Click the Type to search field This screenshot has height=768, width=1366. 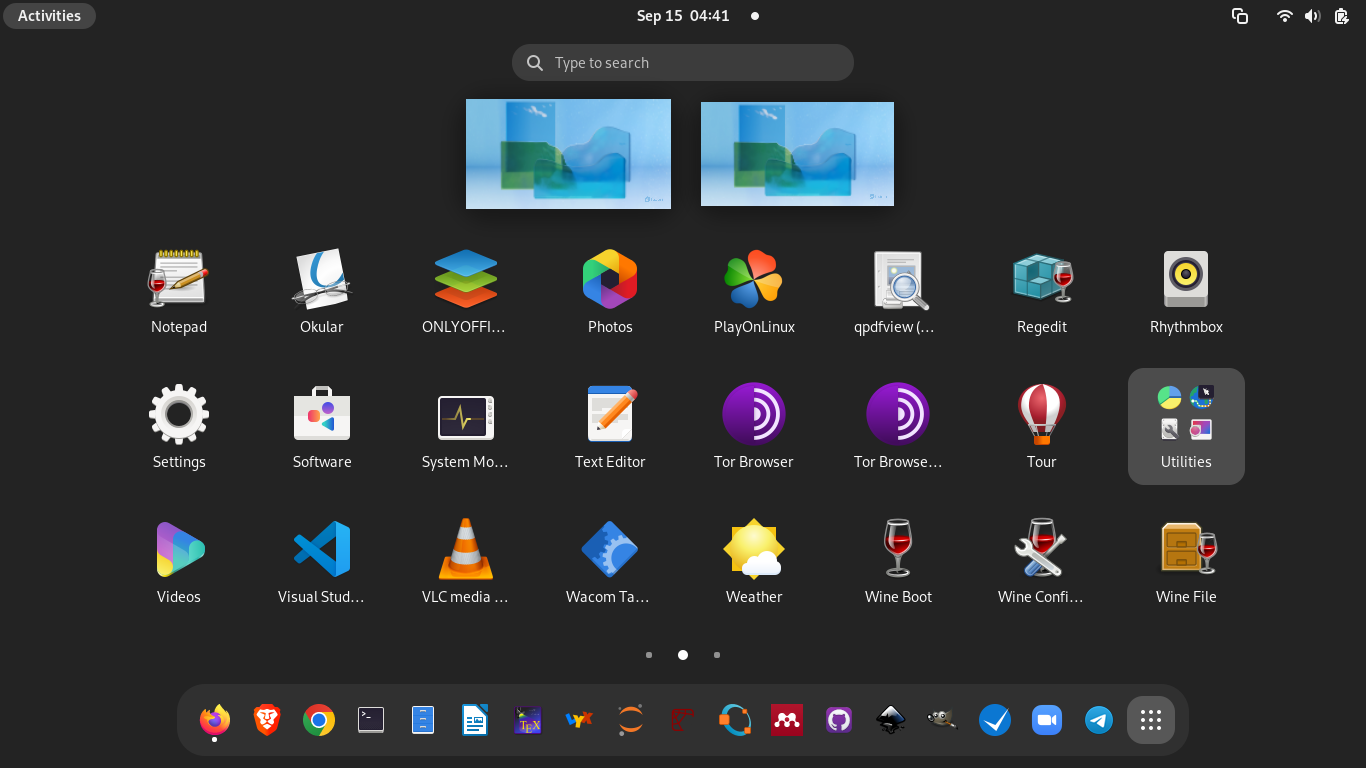(683, 63)
